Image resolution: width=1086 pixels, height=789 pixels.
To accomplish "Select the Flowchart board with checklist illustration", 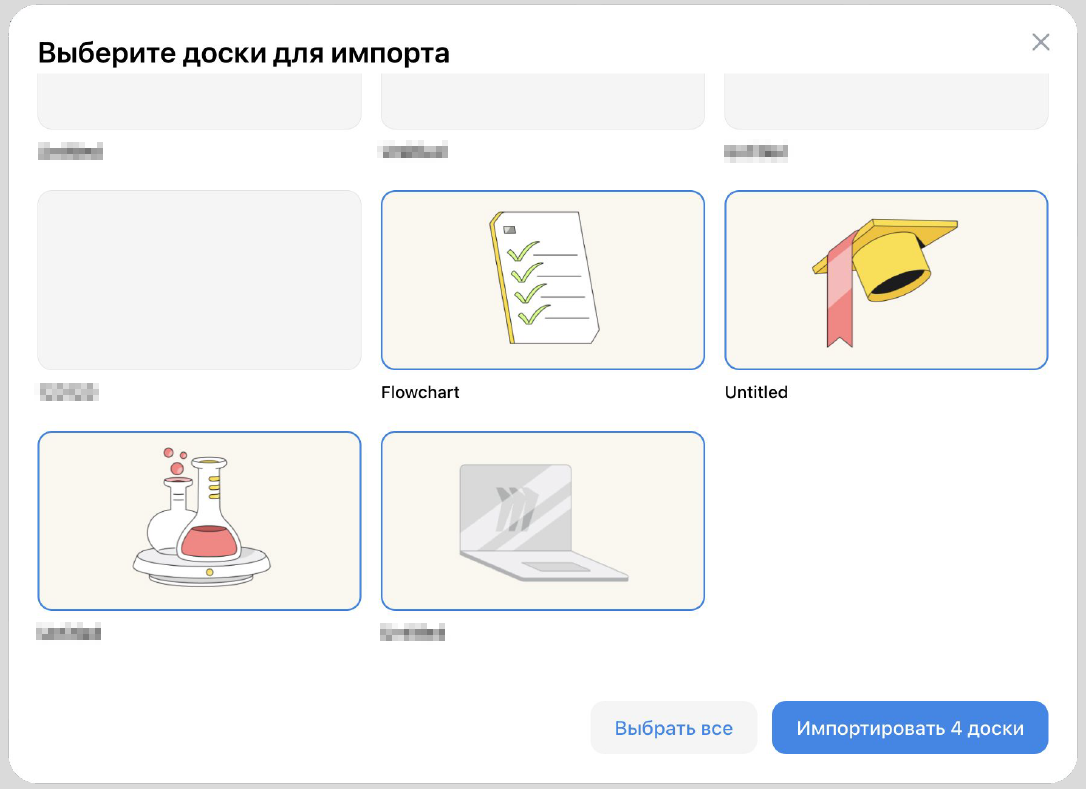I will click(542, 280).
